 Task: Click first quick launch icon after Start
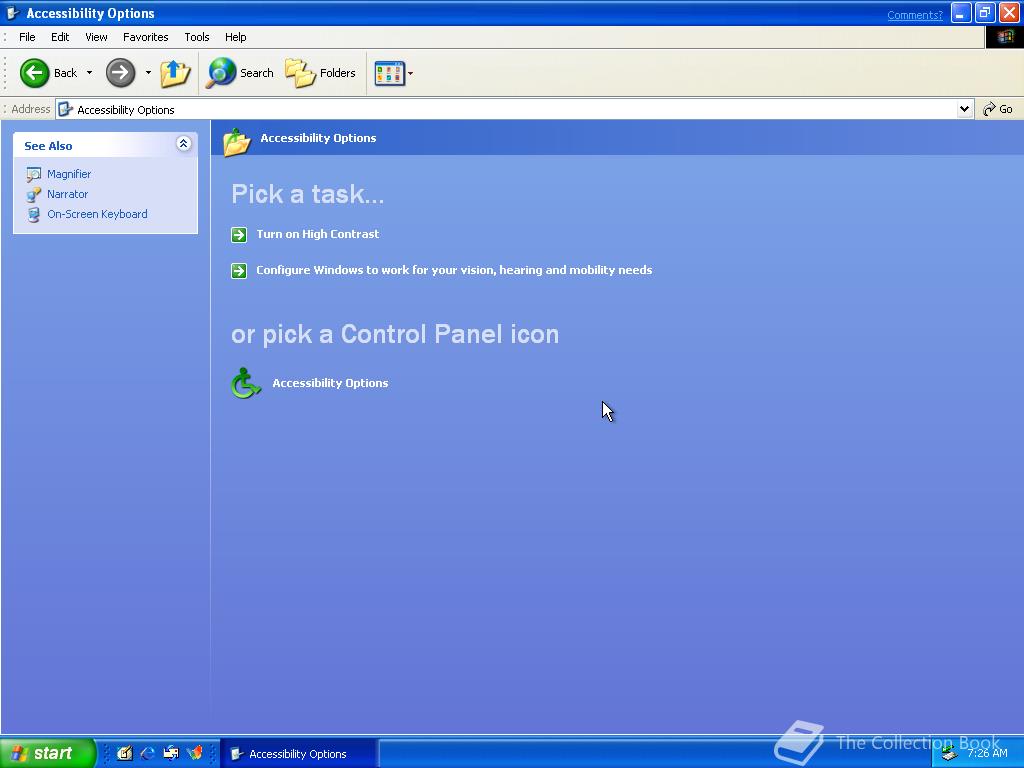coord(124,753)
